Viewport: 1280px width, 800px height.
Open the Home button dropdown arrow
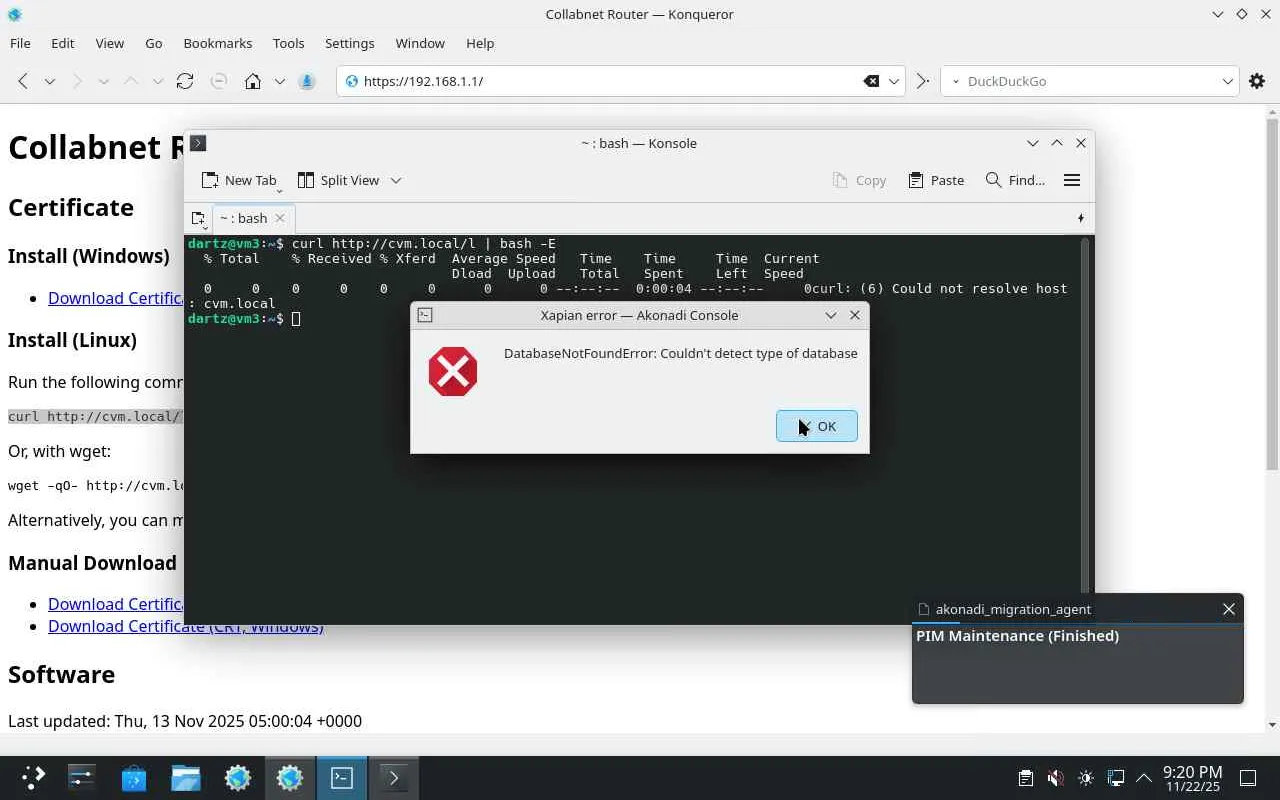279,81
